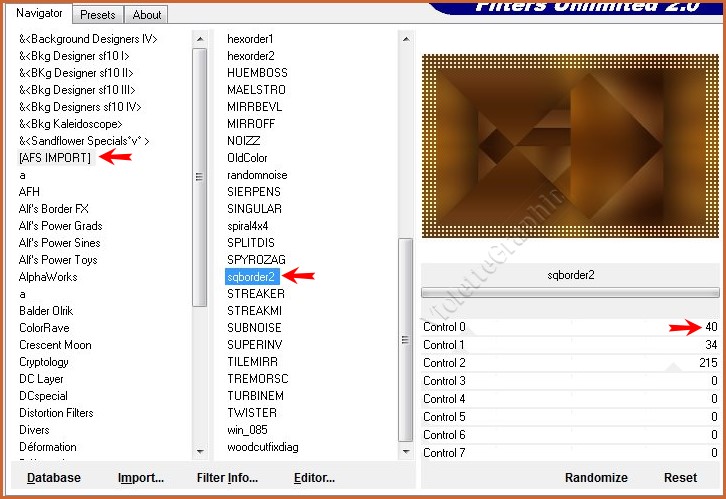726x499 pixels.
Task: Open the About tab
Action: tap(147, 15)
